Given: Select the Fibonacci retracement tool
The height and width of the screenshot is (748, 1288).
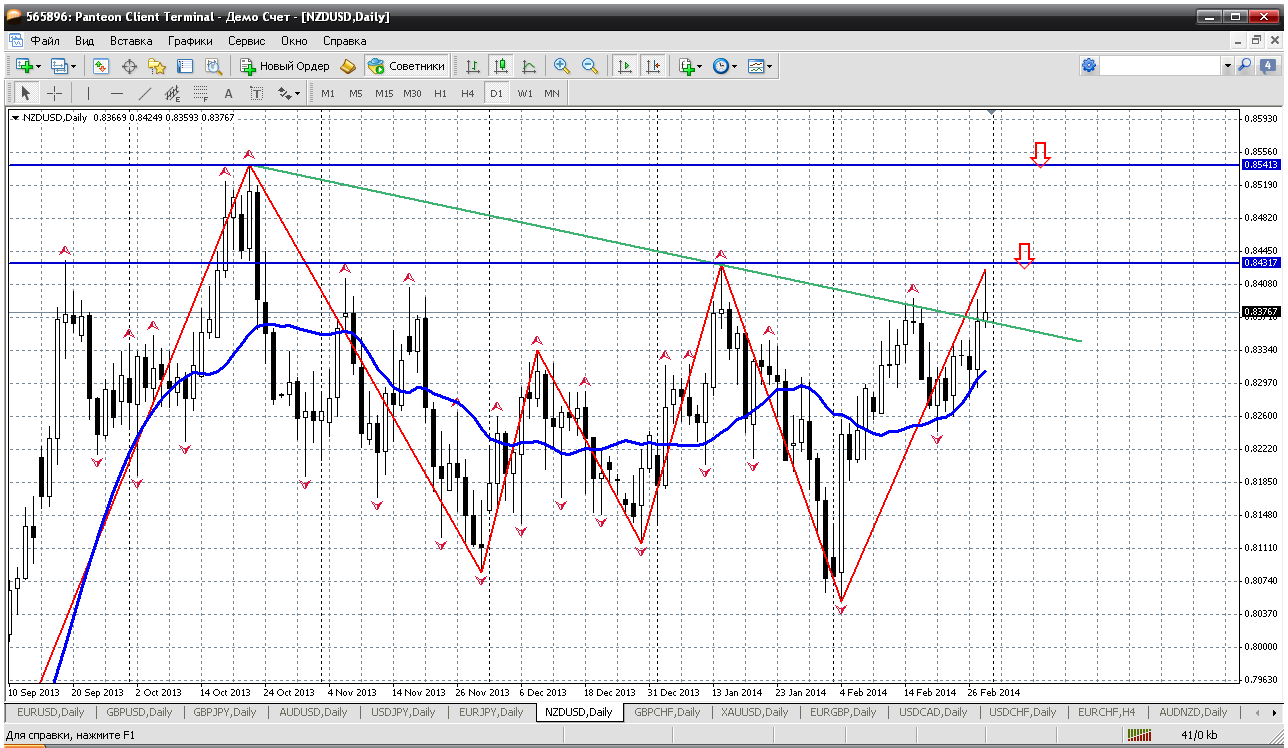Looking at the screenshot, I should [x=200, y=93].
